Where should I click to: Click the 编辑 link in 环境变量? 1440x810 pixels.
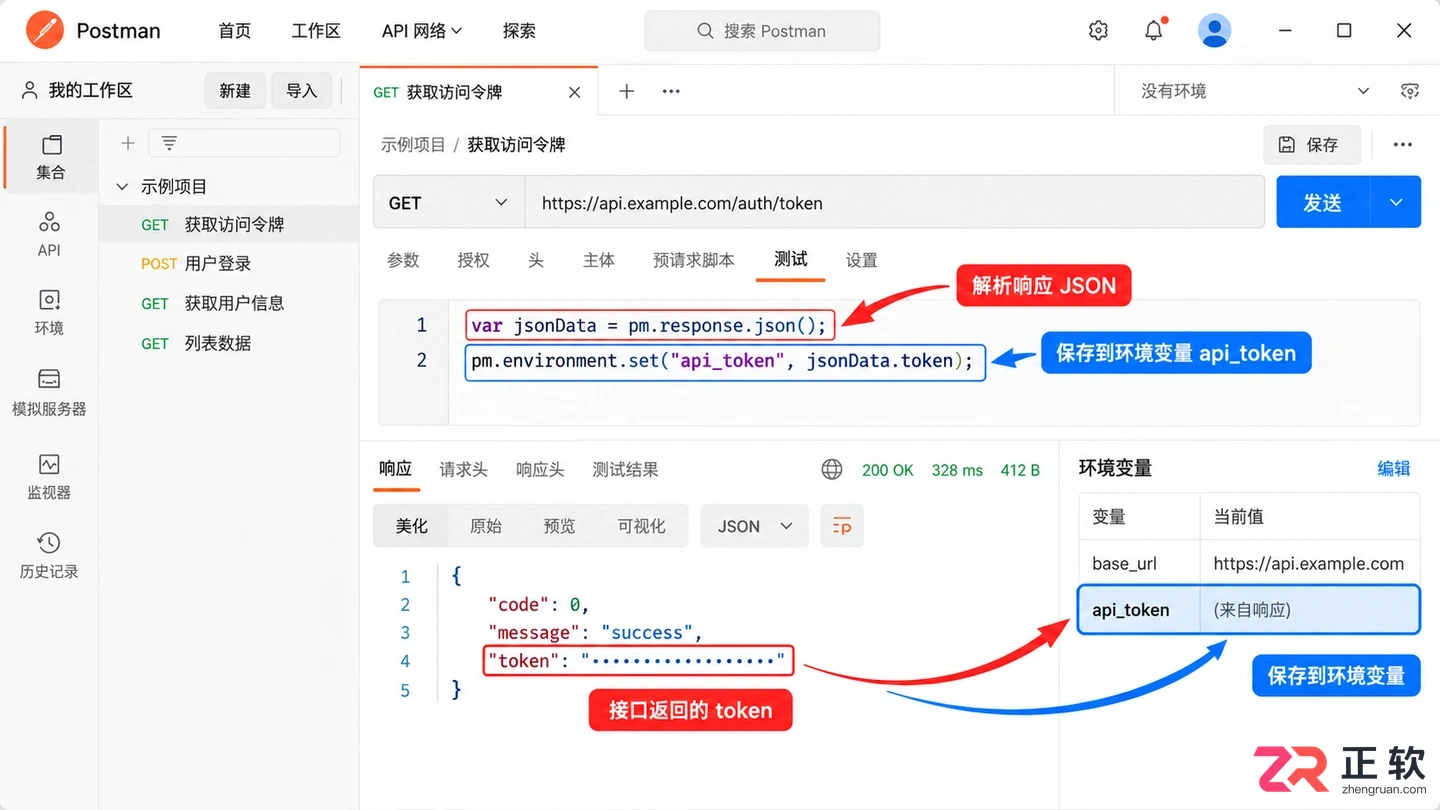pos(1394,468)
